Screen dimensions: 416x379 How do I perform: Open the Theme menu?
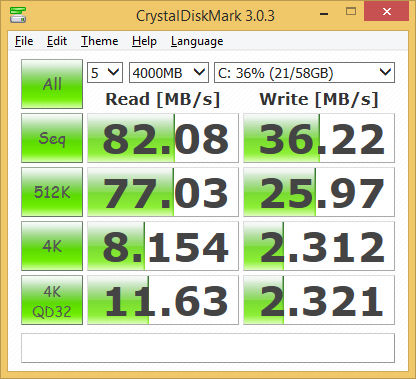click(100, 41)
